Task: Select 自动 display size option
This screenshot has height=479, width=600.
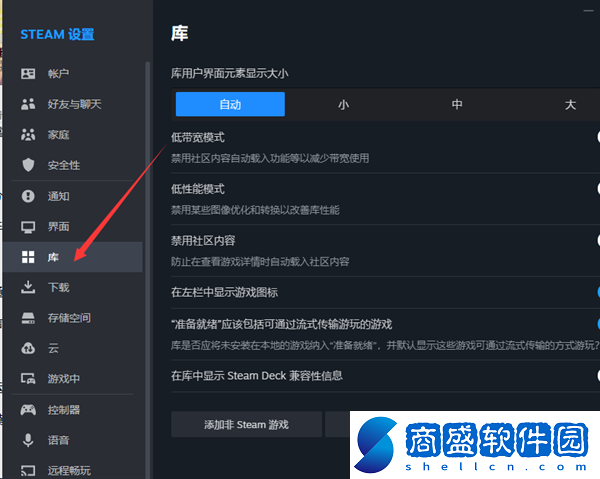Action: click(x=230, y=104)
